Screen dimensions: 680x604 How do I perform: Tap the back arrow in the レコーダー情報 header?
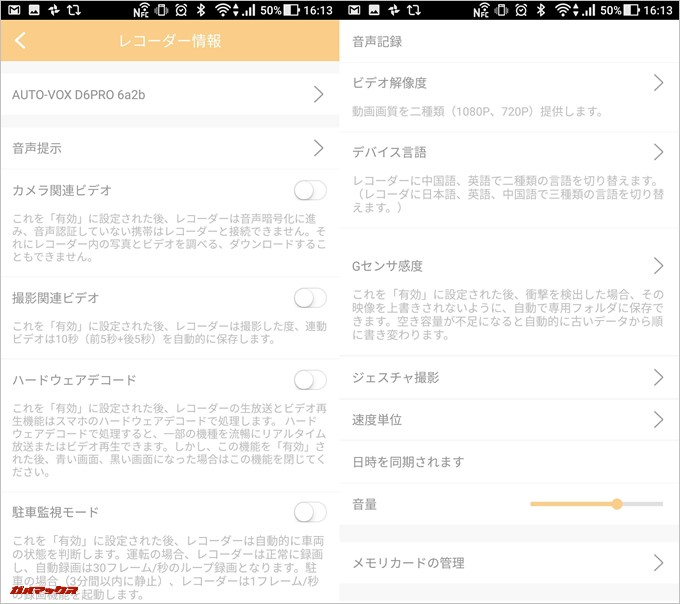(x=20, y=41)
